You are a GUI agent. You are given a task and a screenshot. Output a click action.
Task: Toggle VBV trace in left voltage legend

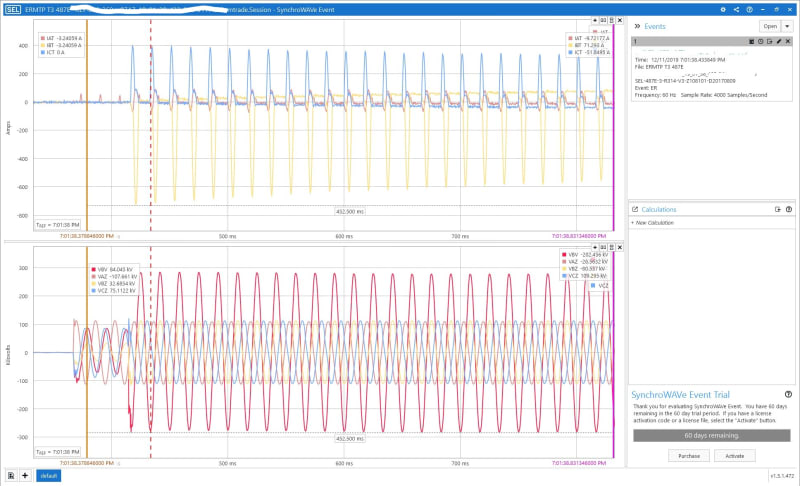pos(112,269)
